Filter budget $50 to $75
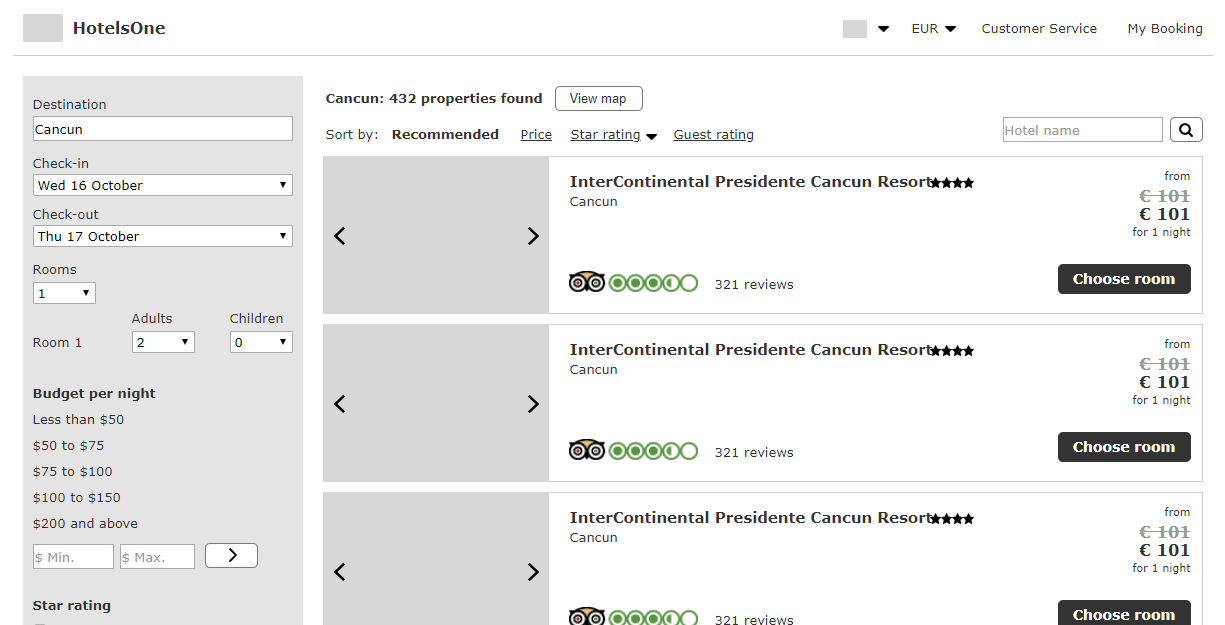Screen dimensions: 1225x625 point(69,446)
